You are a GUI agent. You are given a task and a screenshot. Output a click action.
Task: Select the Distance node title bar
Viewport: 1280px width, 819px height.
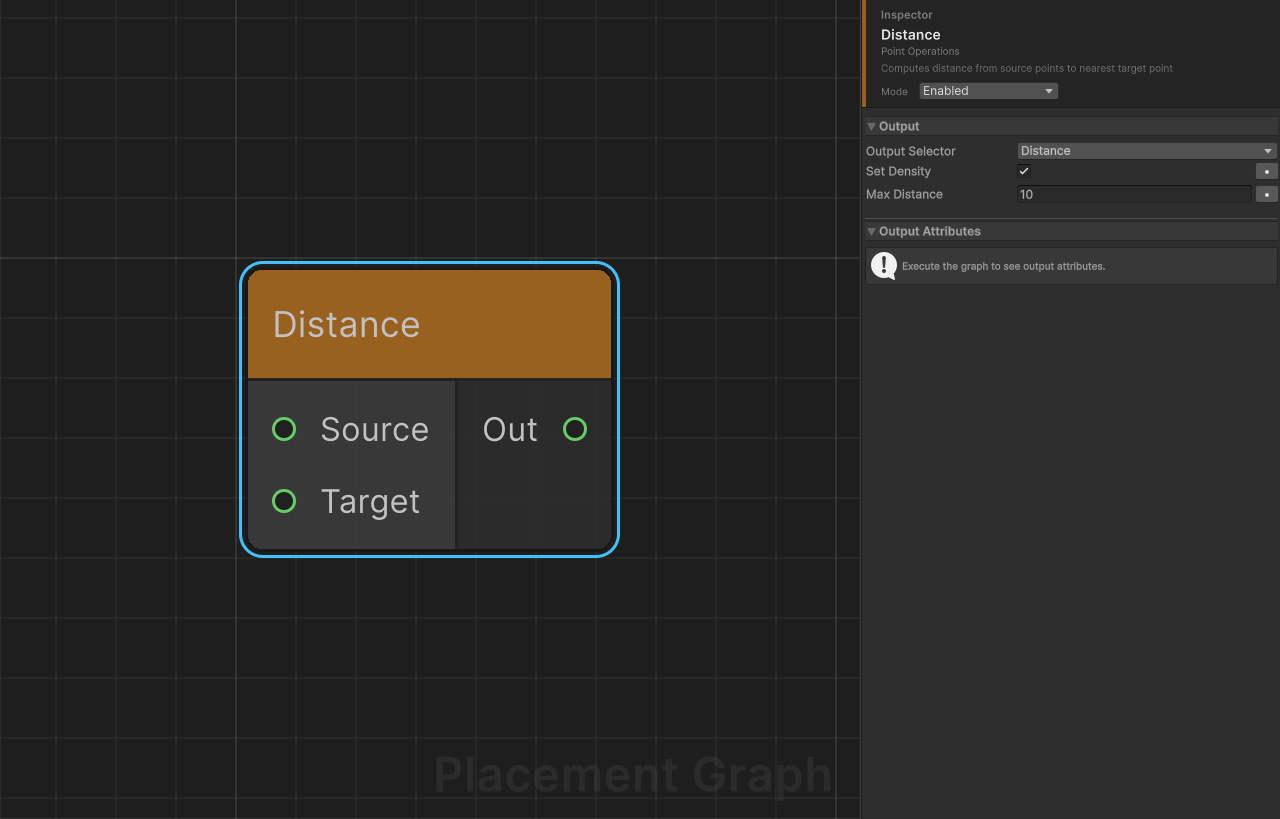(x=429, y=324)
